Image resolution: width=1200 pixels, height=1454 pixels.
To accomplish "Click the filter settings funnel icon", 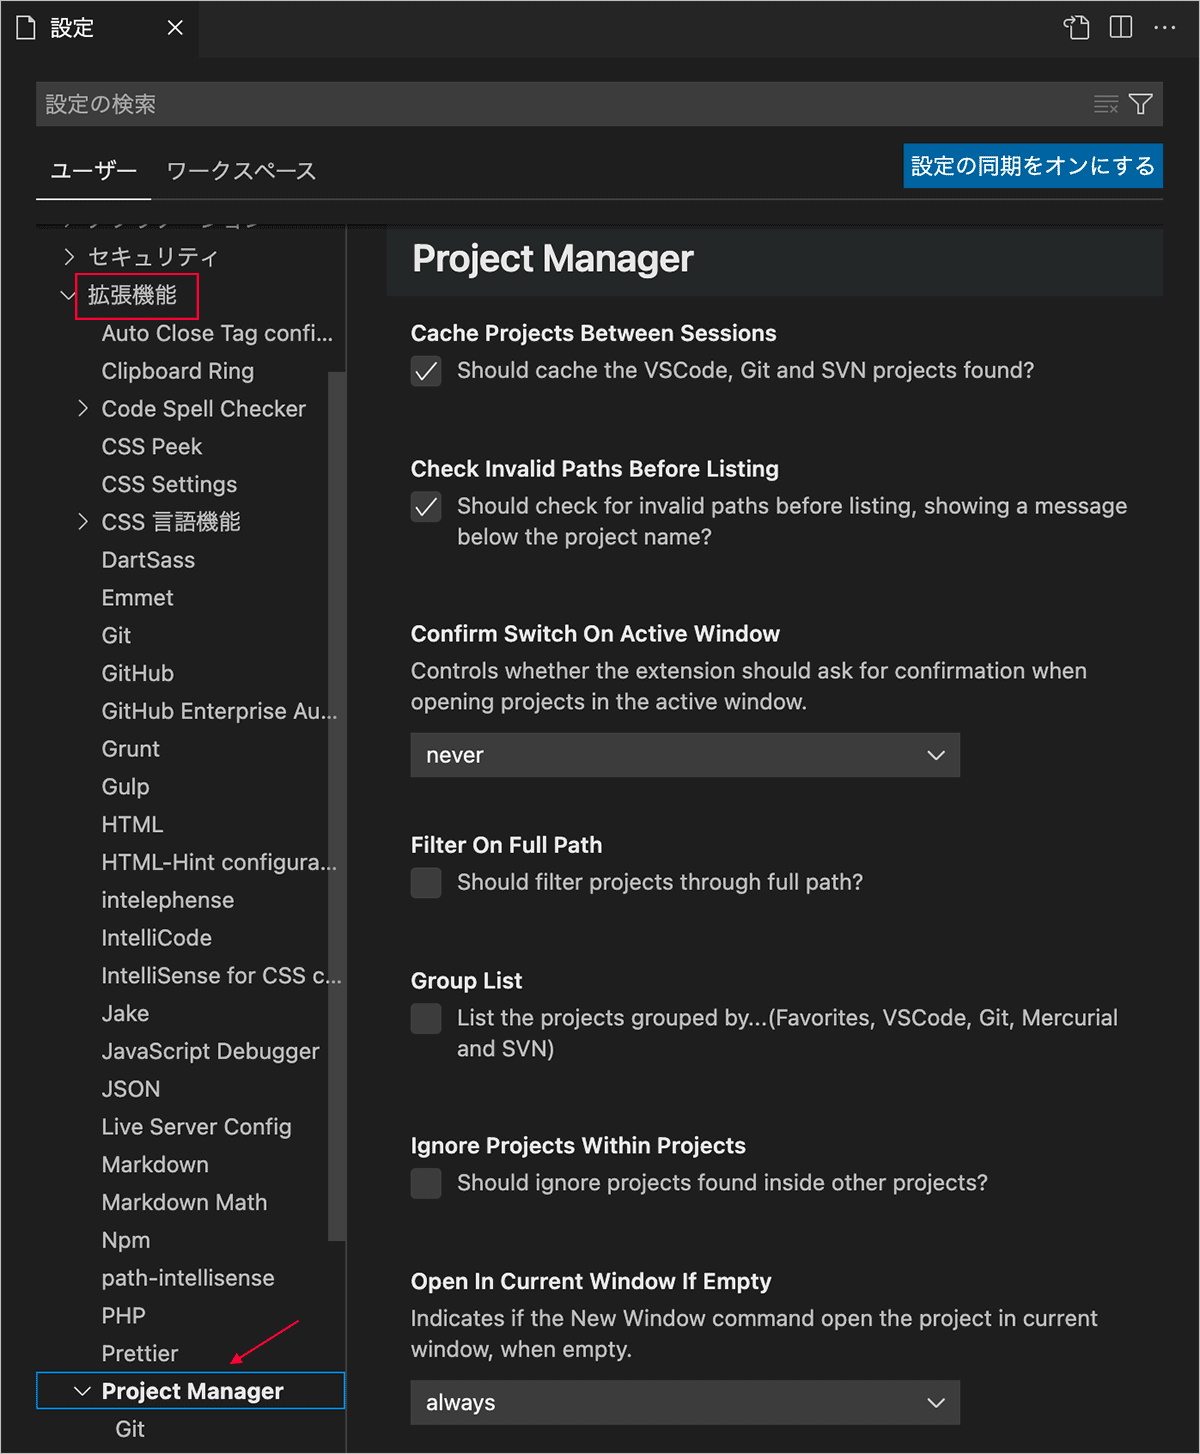I will pos(1140,104).
